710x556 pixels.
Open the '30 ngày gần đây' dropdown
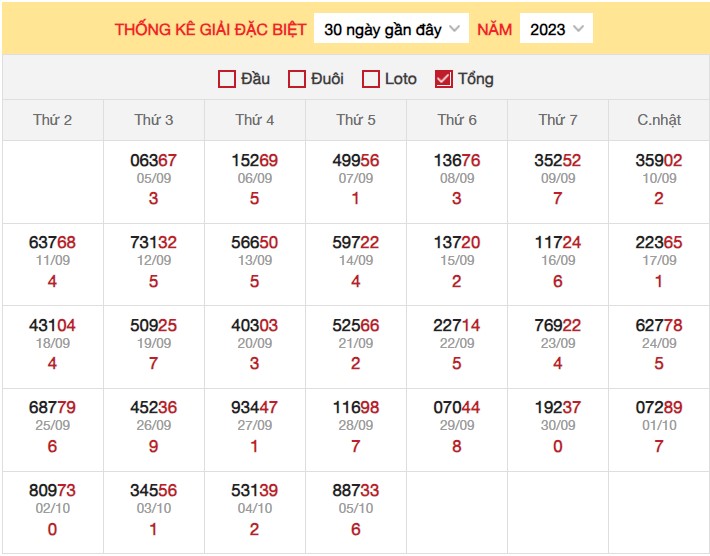tap(391, 29)
